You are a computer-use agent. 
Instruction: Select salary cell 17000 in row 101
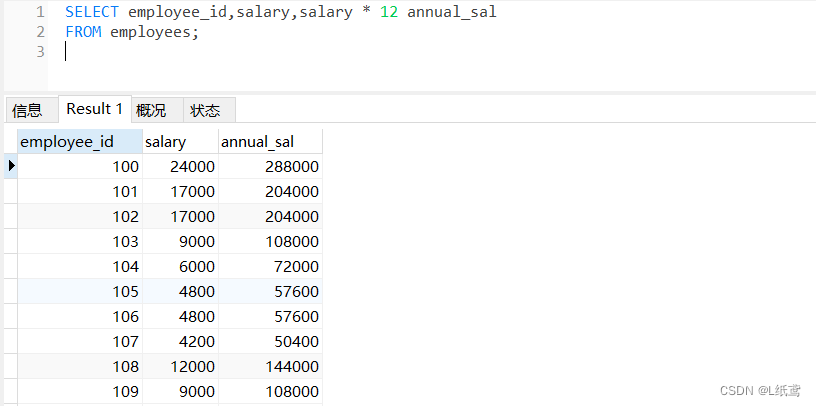click(180, 192)
